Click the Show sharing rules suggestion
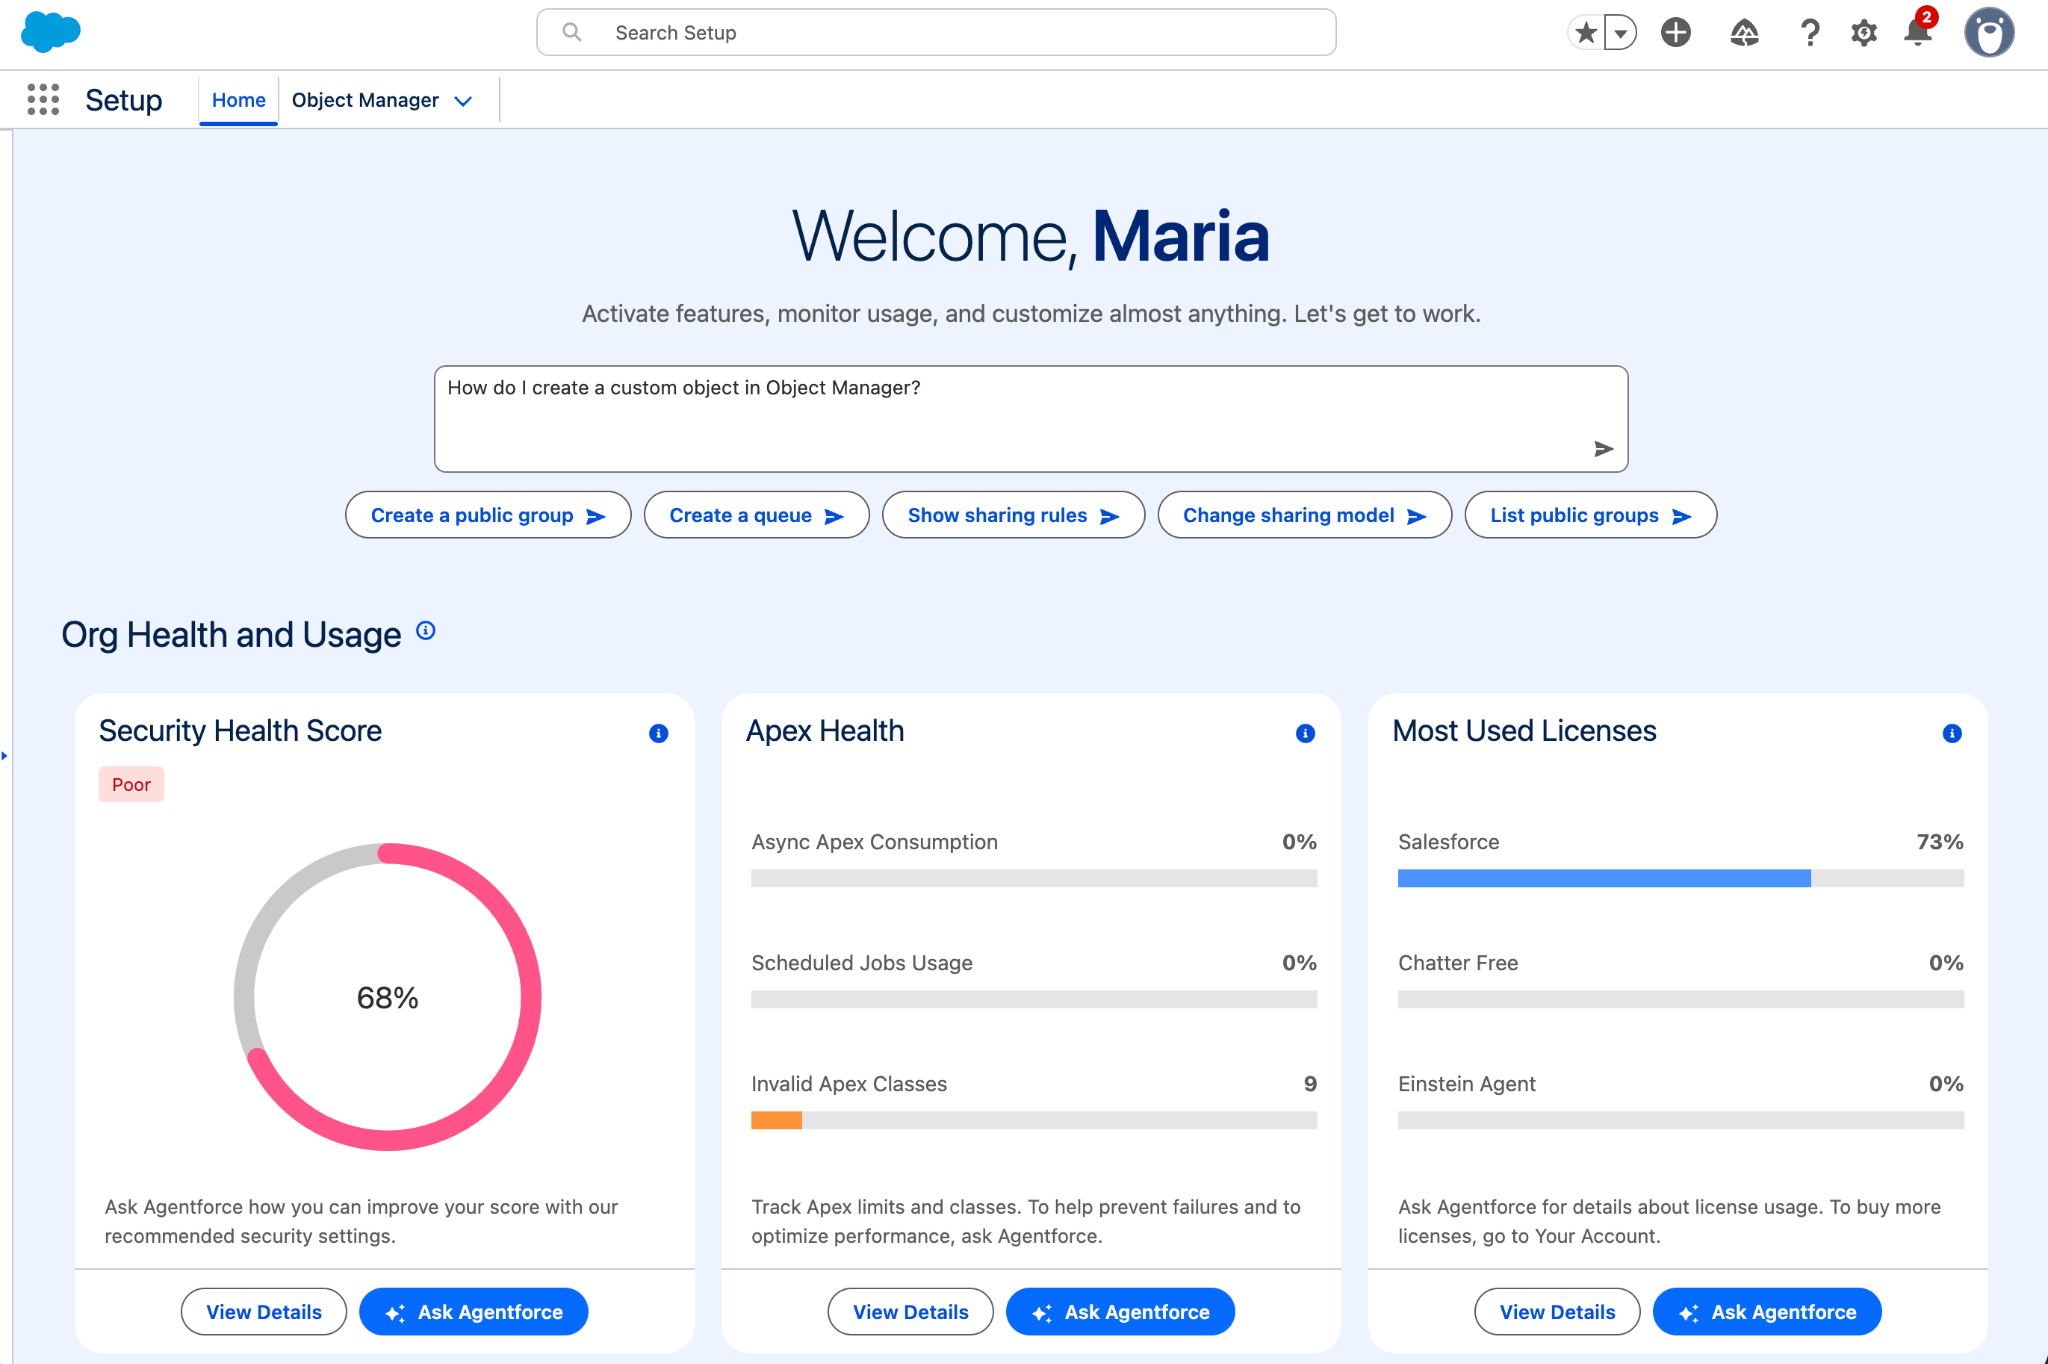This screenshot has height=1364, width=2048. coord(1013,515)
